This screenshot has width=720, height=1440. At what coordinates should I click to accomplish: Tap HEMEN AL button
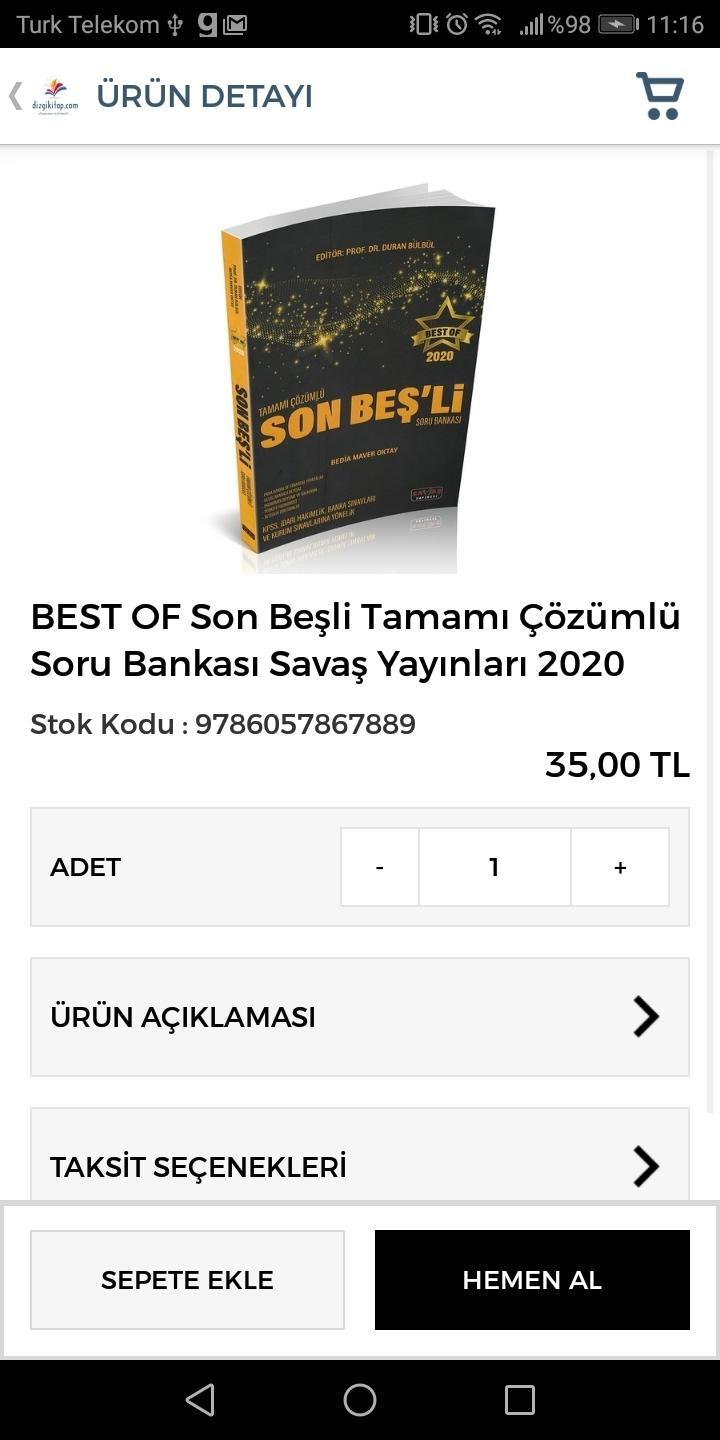click(532, 1280)
